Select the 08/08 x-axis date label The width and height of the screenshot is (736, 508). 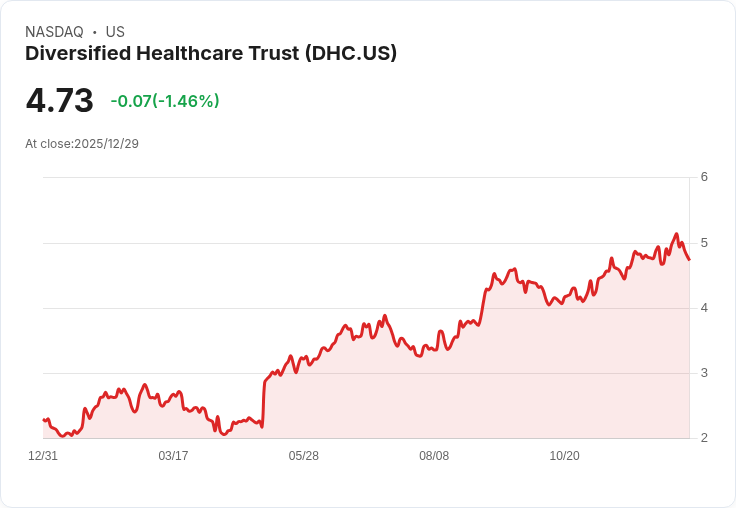[434, 456]
